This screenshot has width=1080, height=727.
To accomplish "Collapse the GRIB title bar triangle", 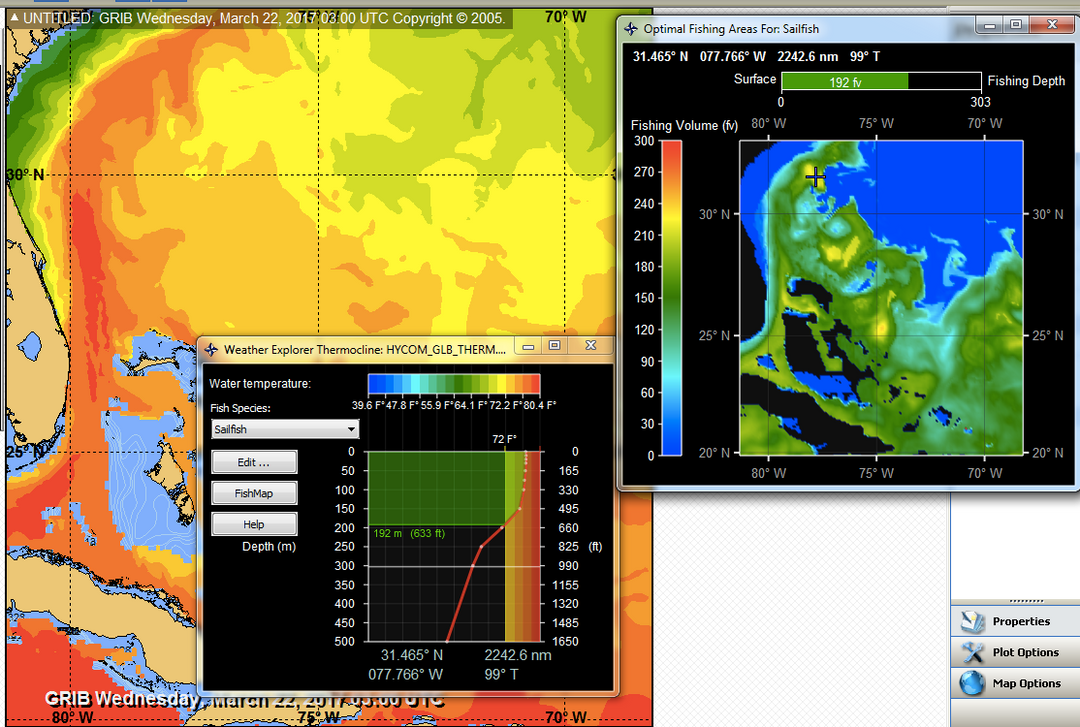I will (x=12, y=17).
